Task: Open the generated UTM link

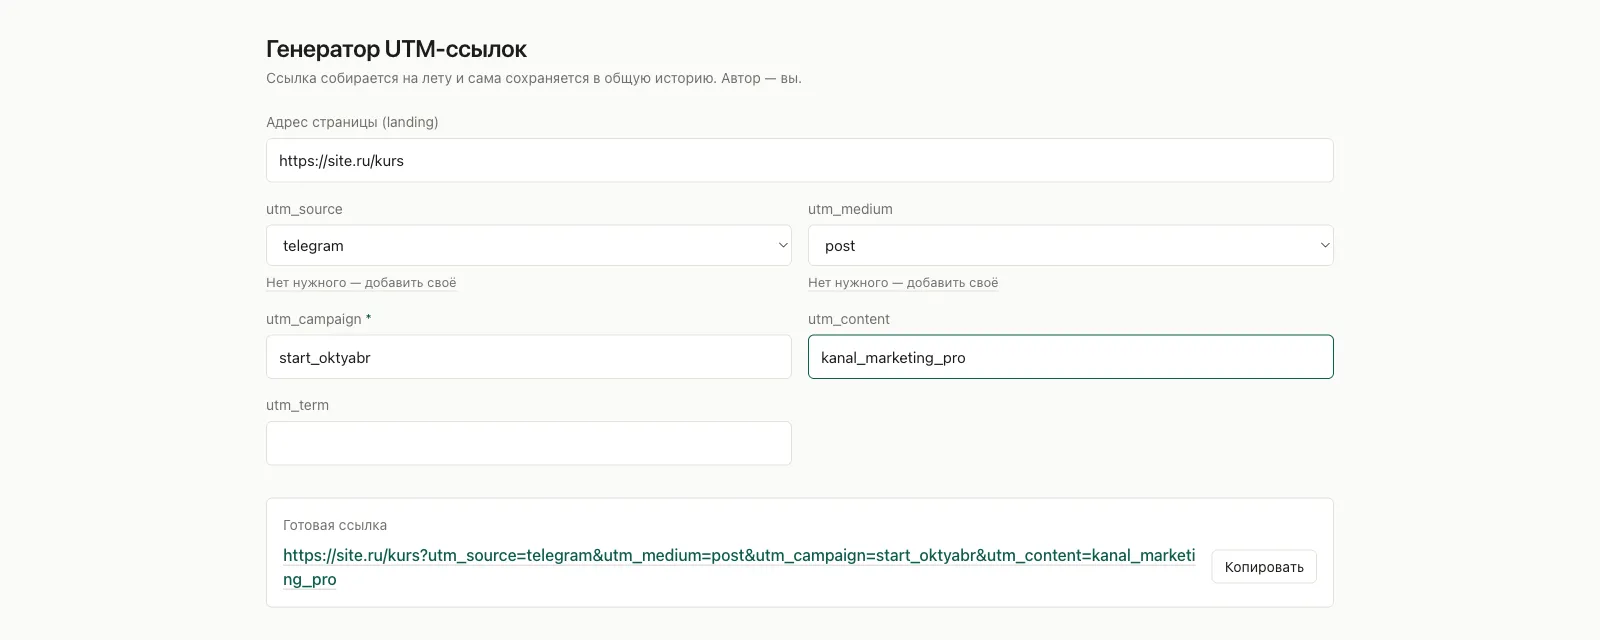Action: [x=739, y=567]
